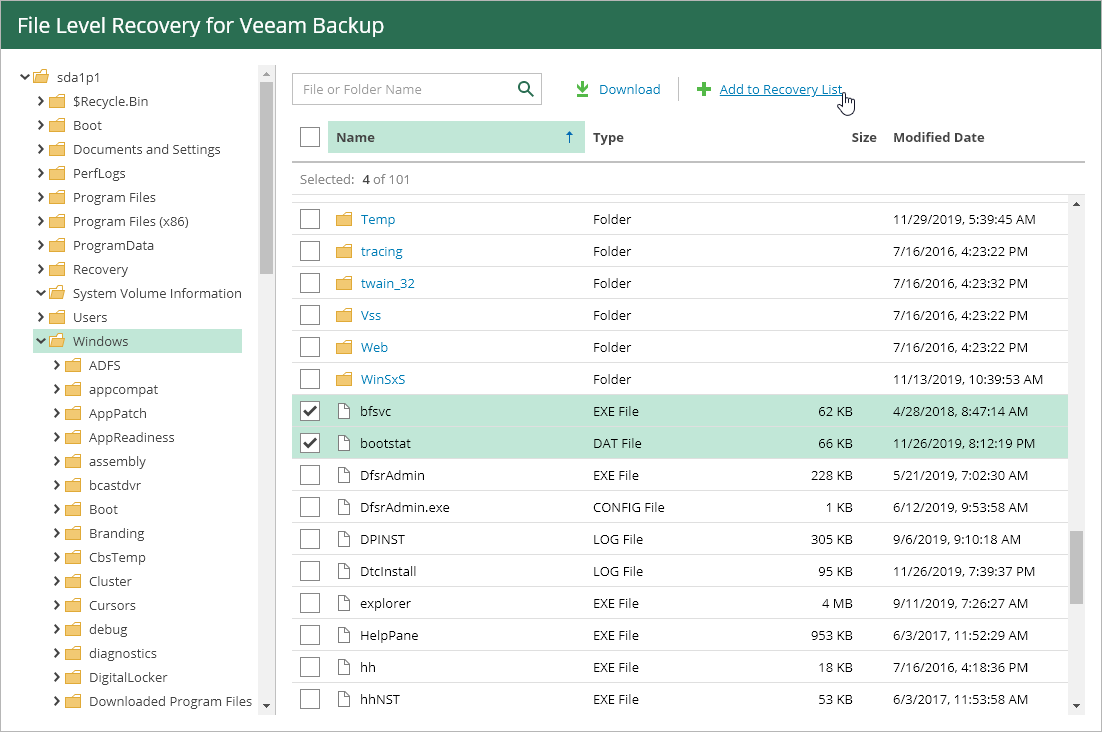
Task: Expand the diagnostics tree node
Action: [x=57, y=653]
